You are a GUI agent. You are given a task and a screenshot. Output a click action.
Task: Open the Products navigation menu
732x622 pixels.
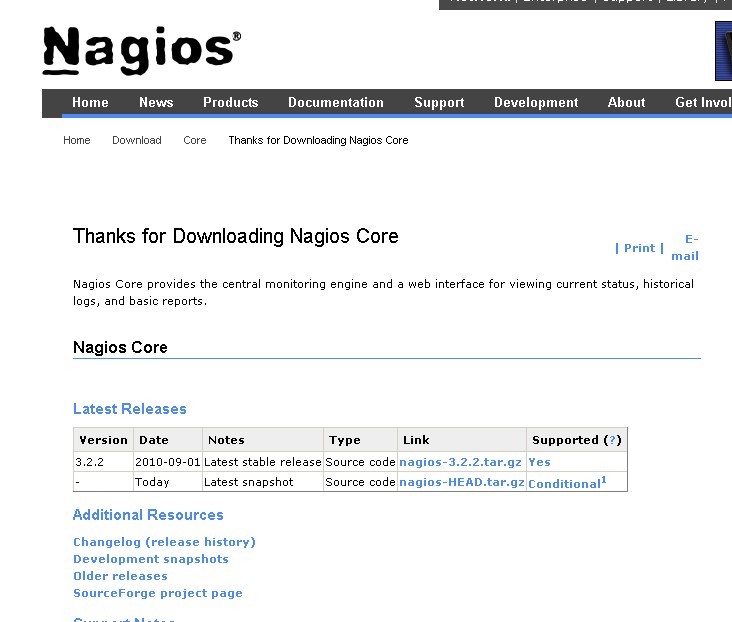[x=231, y=102]
